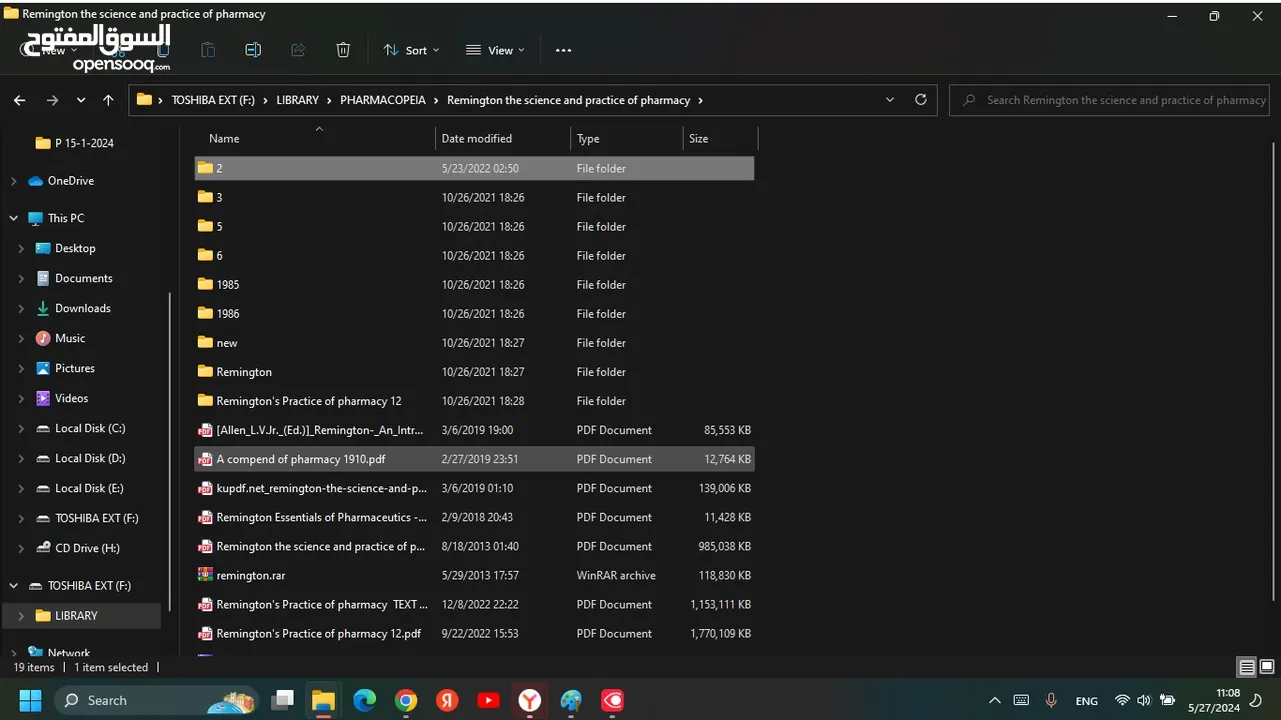The height and width of the screenshot is (720, 1281).
Task: Go up one folder level
Action: (x=108, y=100)
